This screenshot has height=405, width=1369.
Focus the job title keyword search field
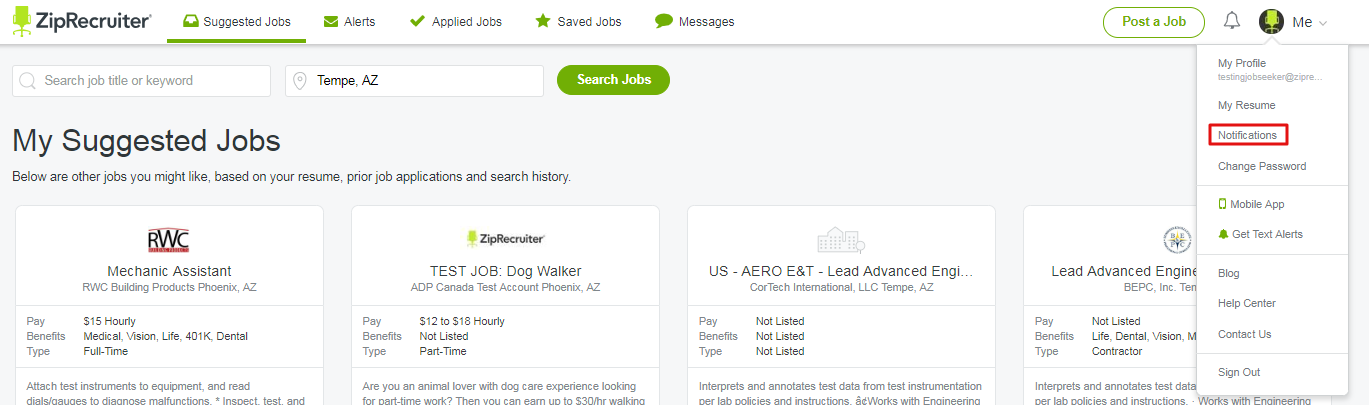coord(141,81)
